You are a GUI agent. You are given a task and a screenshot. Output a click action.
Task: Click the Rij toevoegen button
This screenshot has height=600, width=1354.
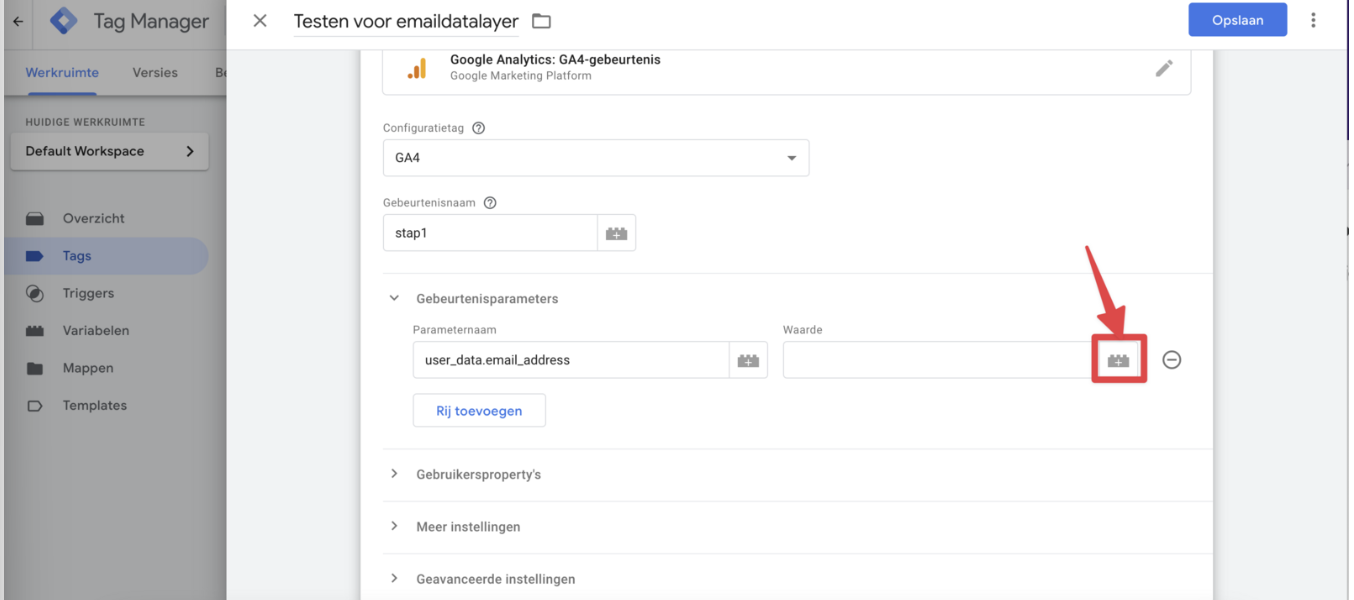point(479,411)
